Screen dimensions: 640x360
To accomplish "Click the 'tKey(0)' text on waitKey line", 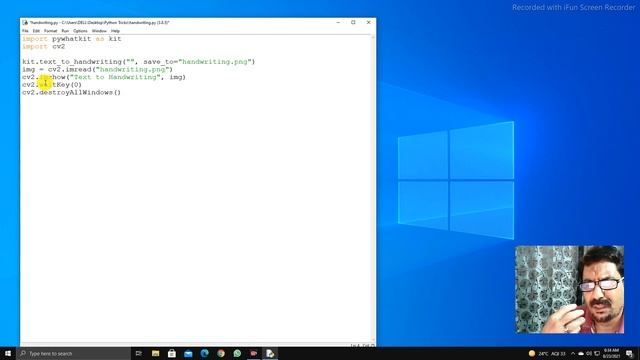I will tap(67, 85).
